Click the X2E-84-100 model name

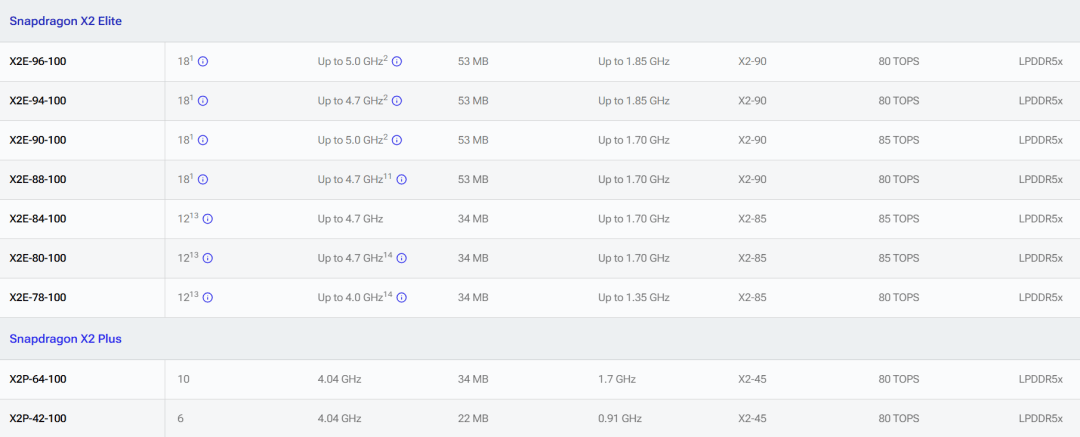38,219
